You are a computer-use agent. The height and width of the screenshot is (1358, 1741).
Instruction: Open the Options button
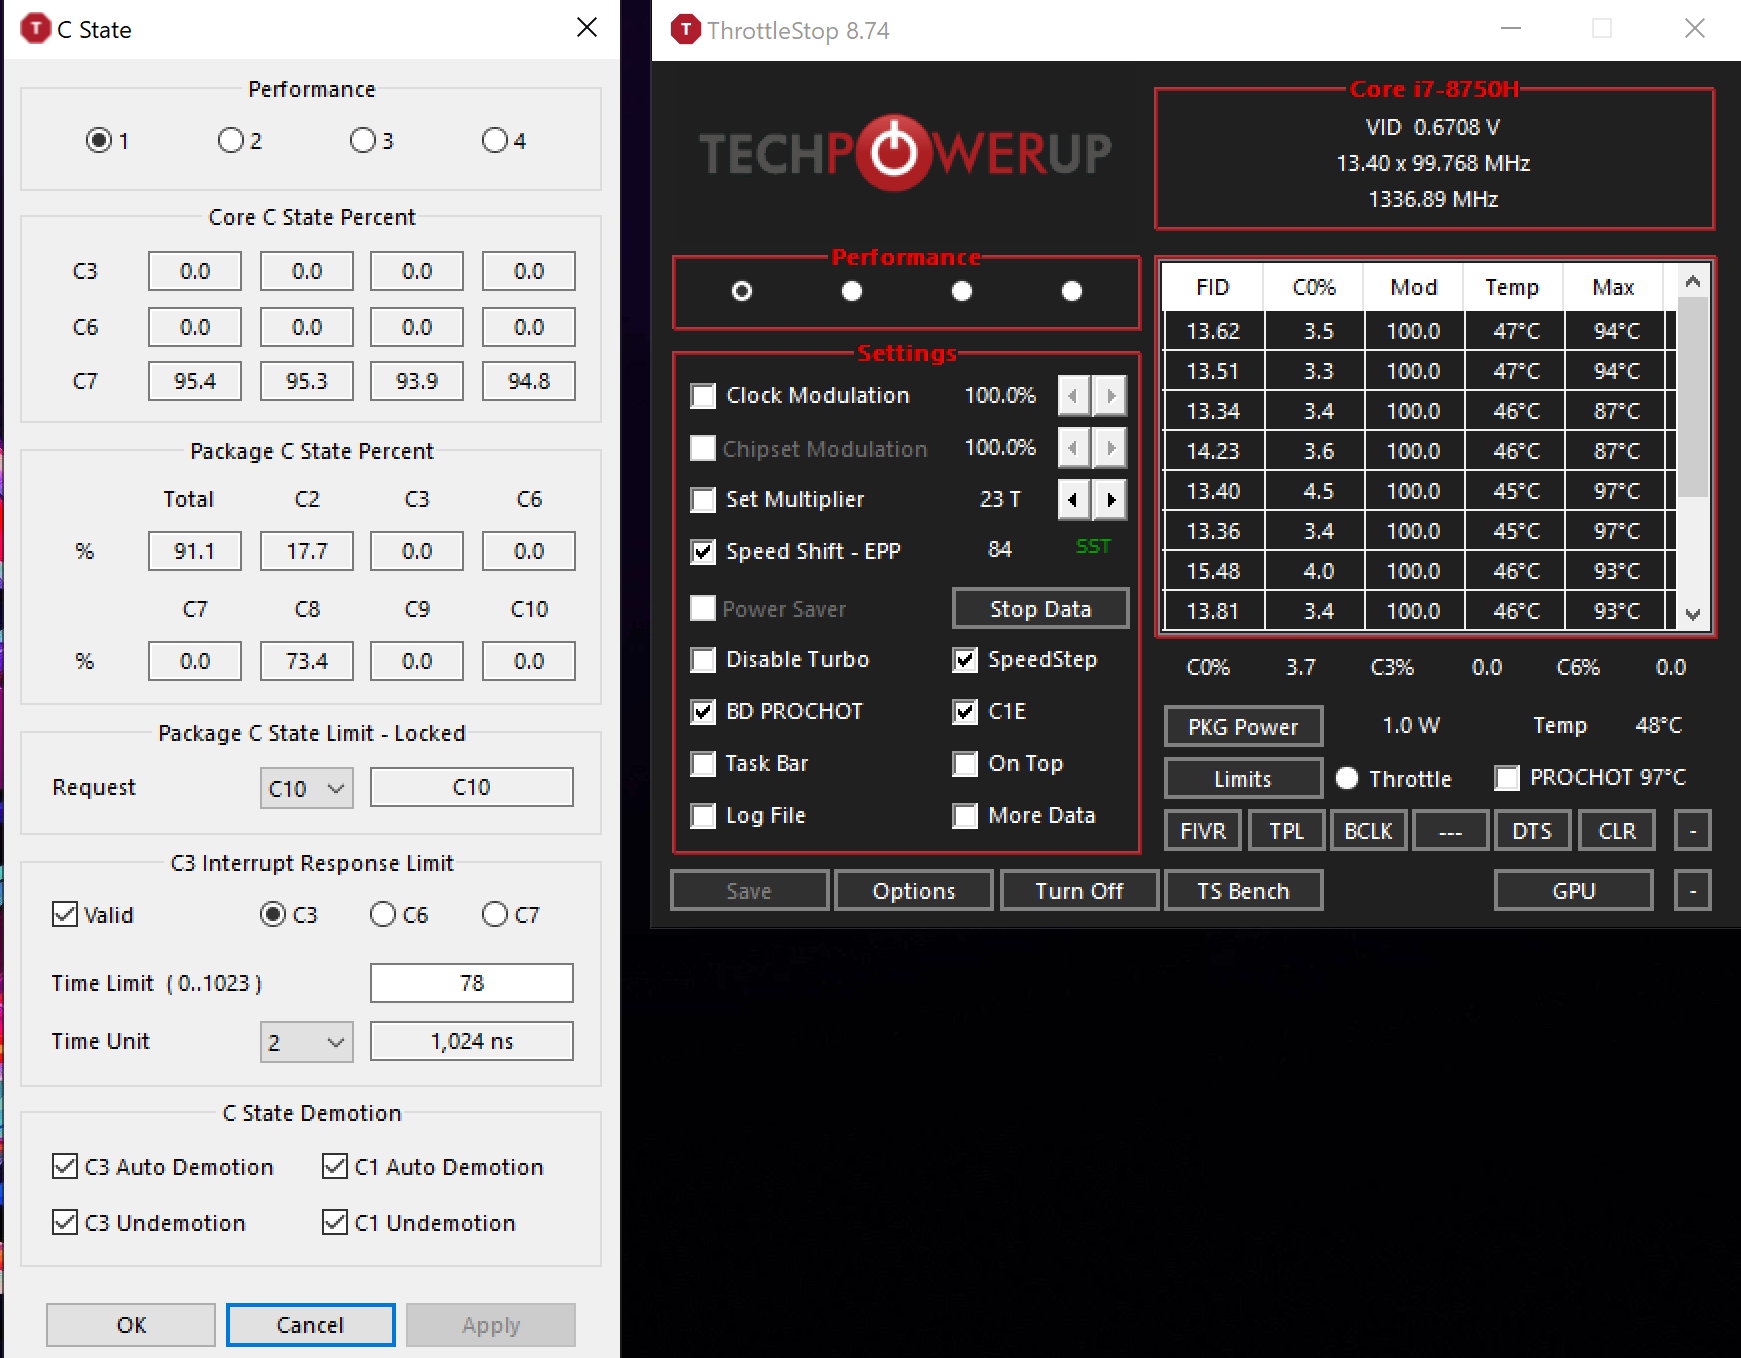[x=914, y=891]
